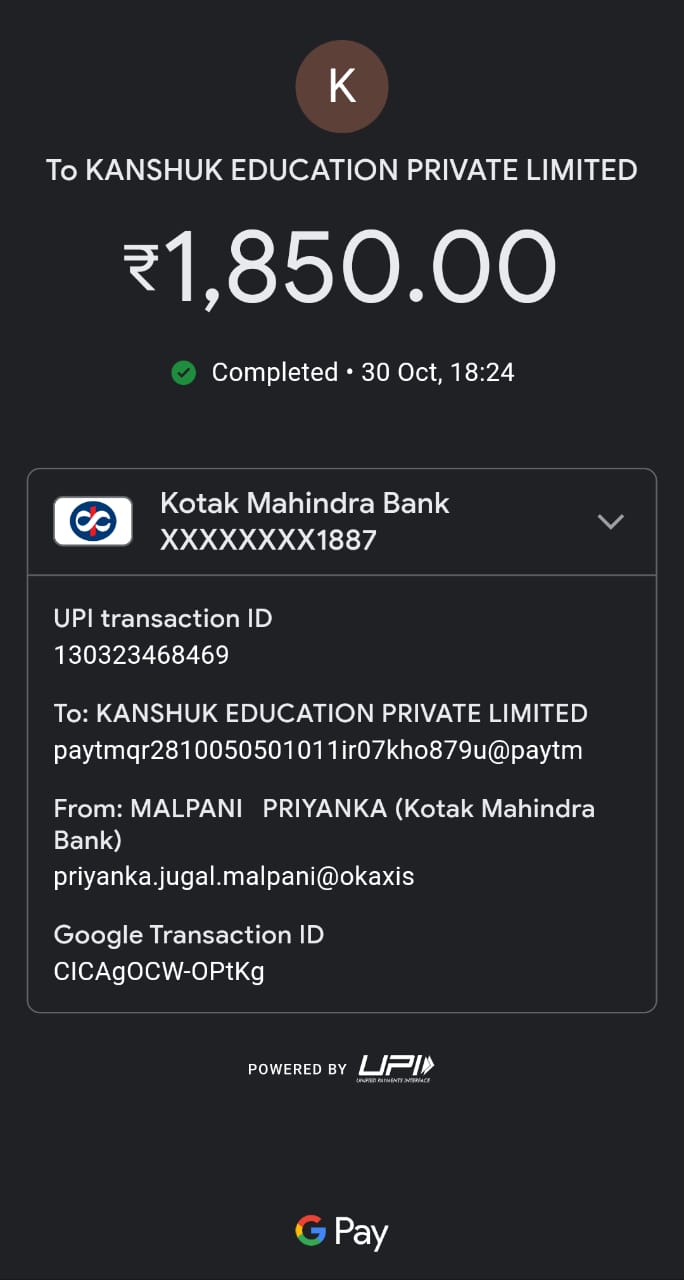Click the Kotak Mahindra Bank account row

340,521
